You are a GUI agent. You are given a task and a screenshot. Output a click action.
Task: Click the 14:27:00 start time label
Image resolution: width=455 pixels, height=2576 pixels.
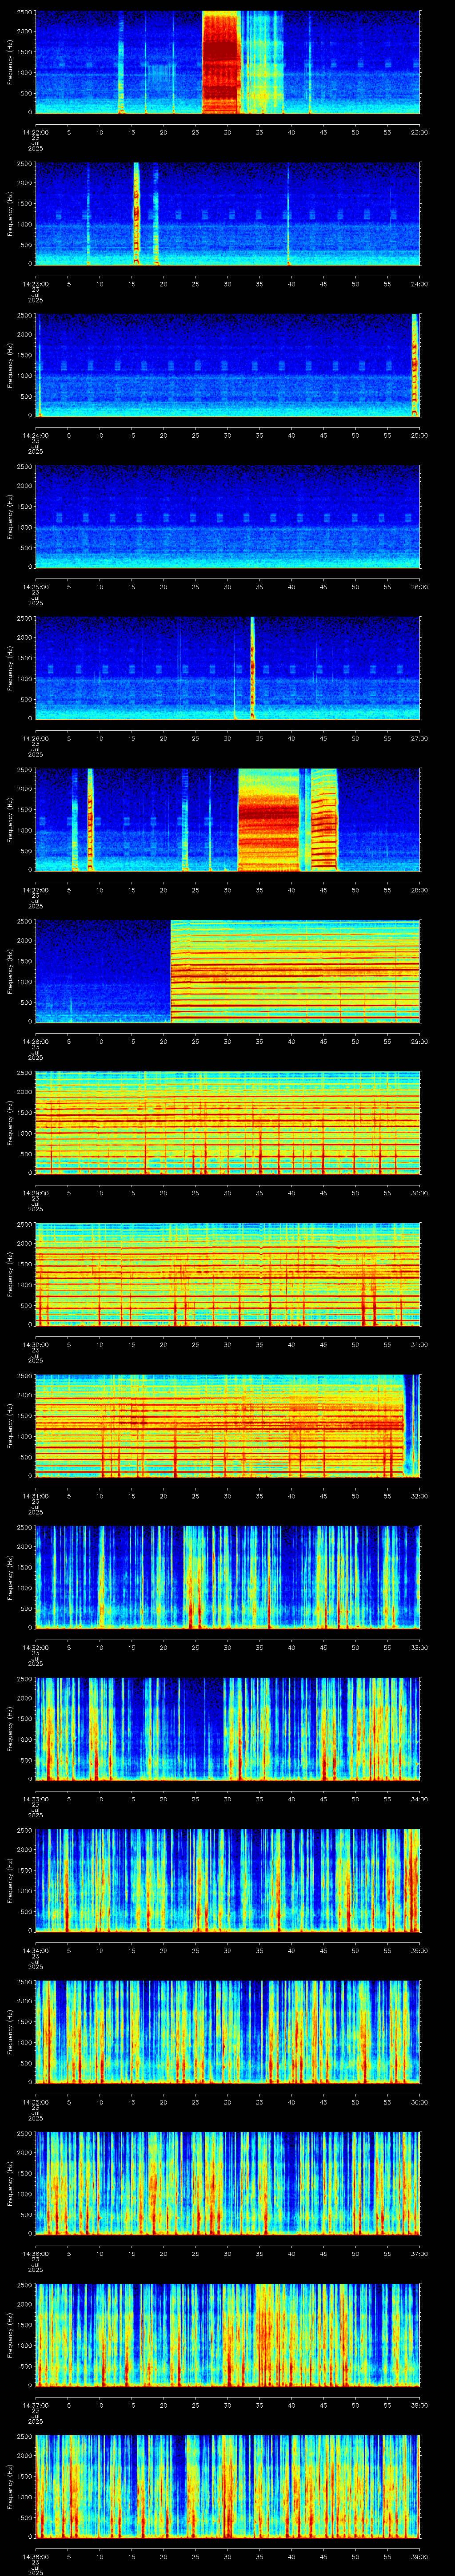35,890
